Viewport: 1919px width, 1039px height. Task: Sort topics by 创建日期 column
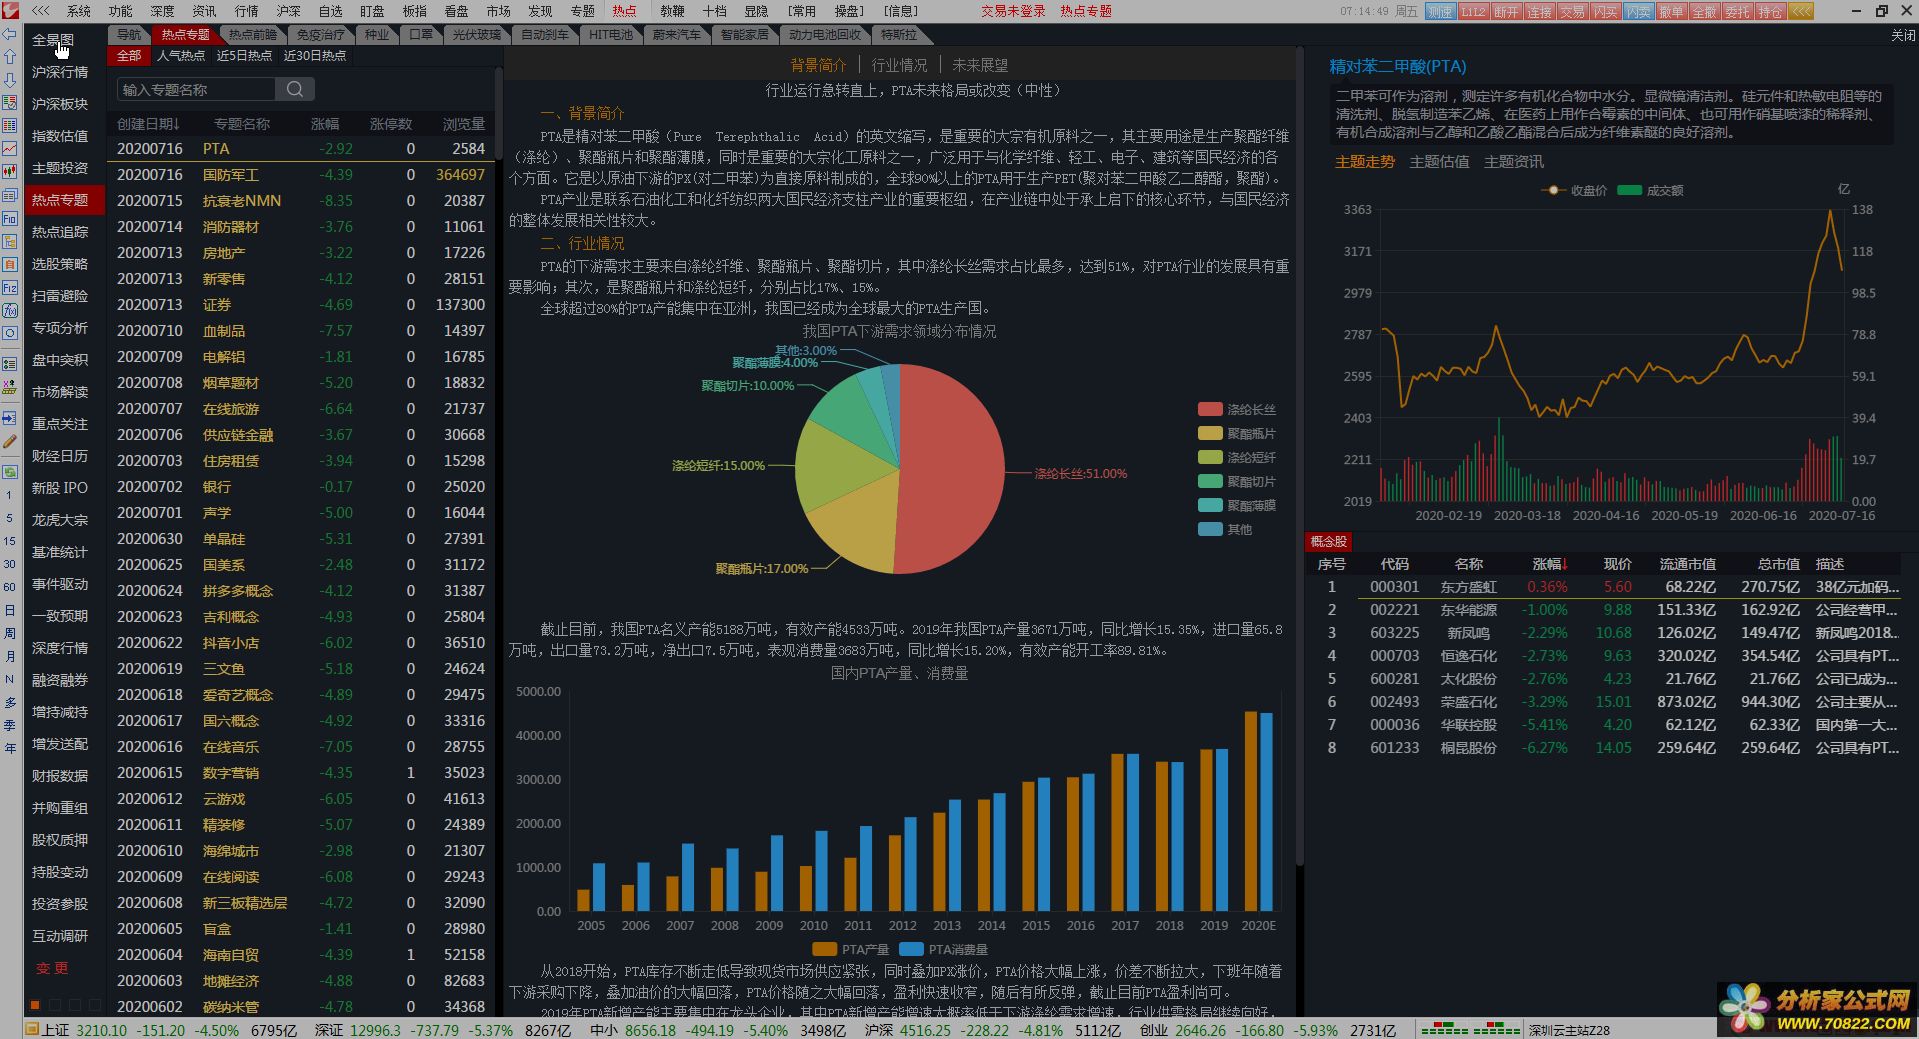[148, 124]
